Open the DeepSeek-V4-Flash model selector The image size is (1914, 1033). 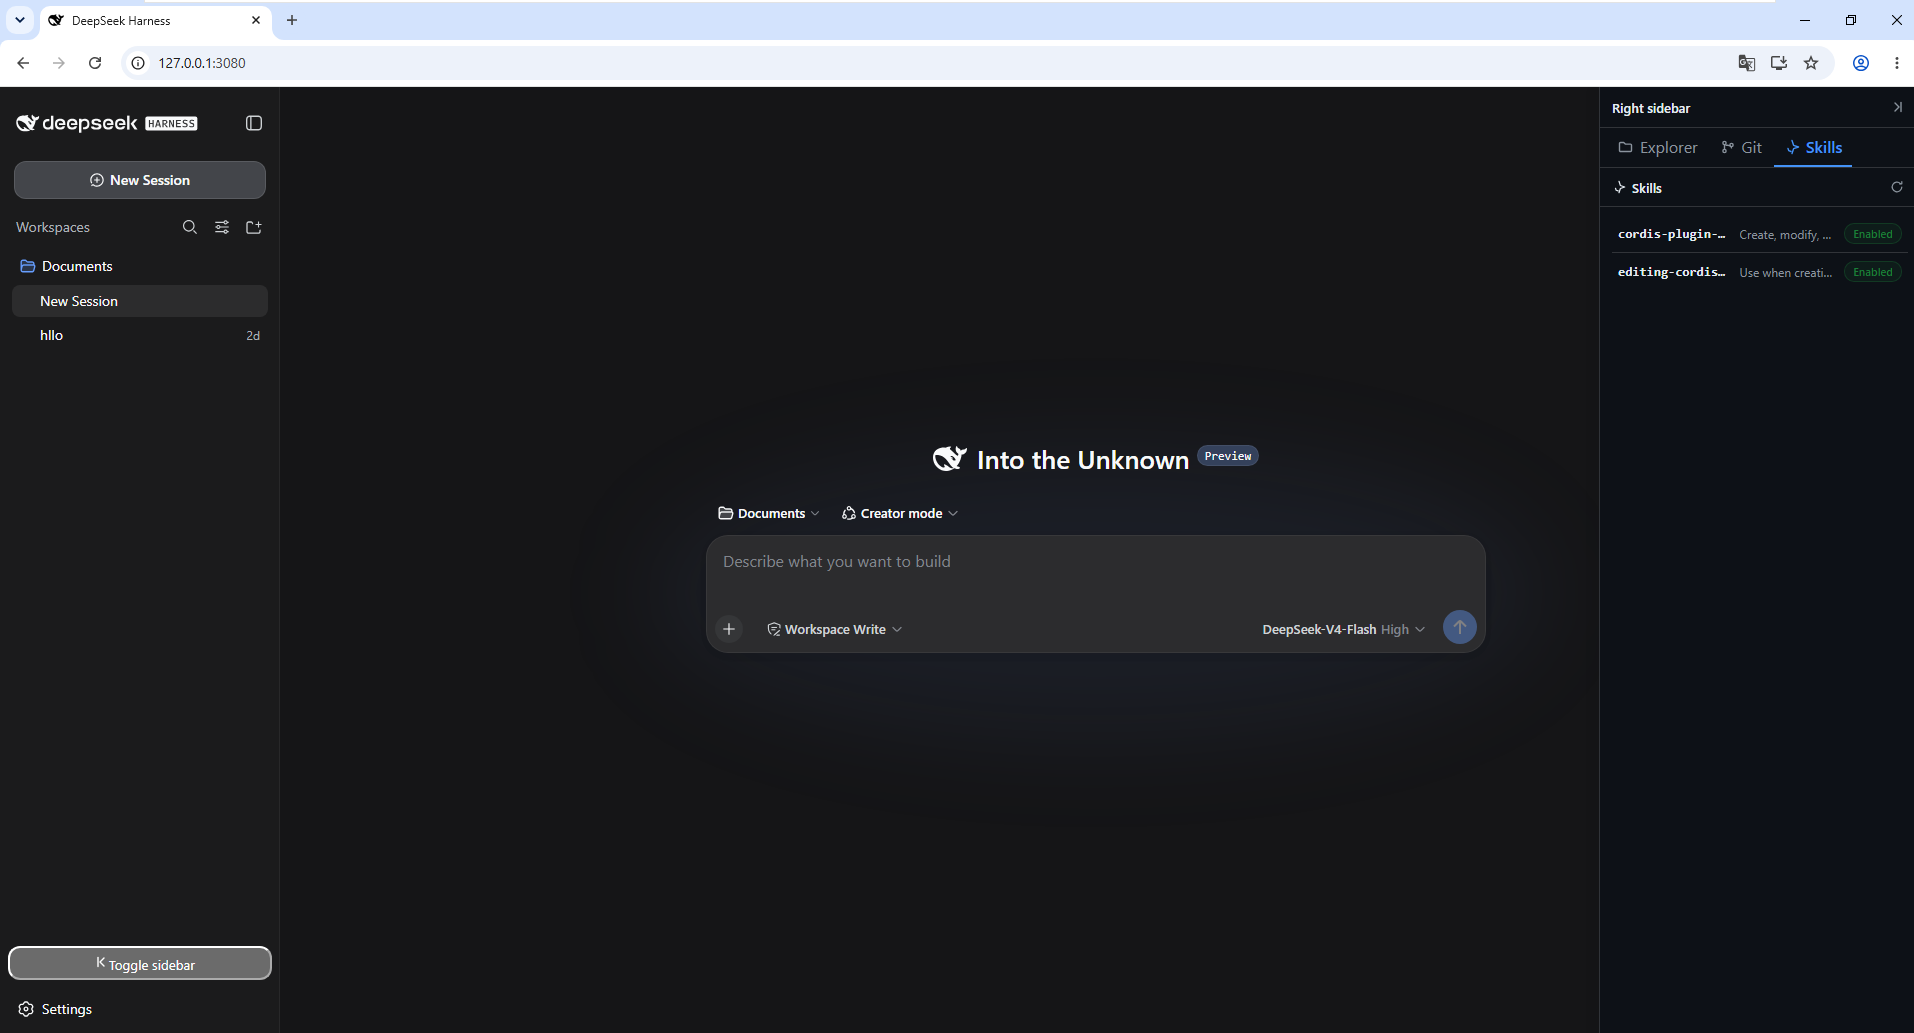pyautogui.click(x=1343, y=629)
